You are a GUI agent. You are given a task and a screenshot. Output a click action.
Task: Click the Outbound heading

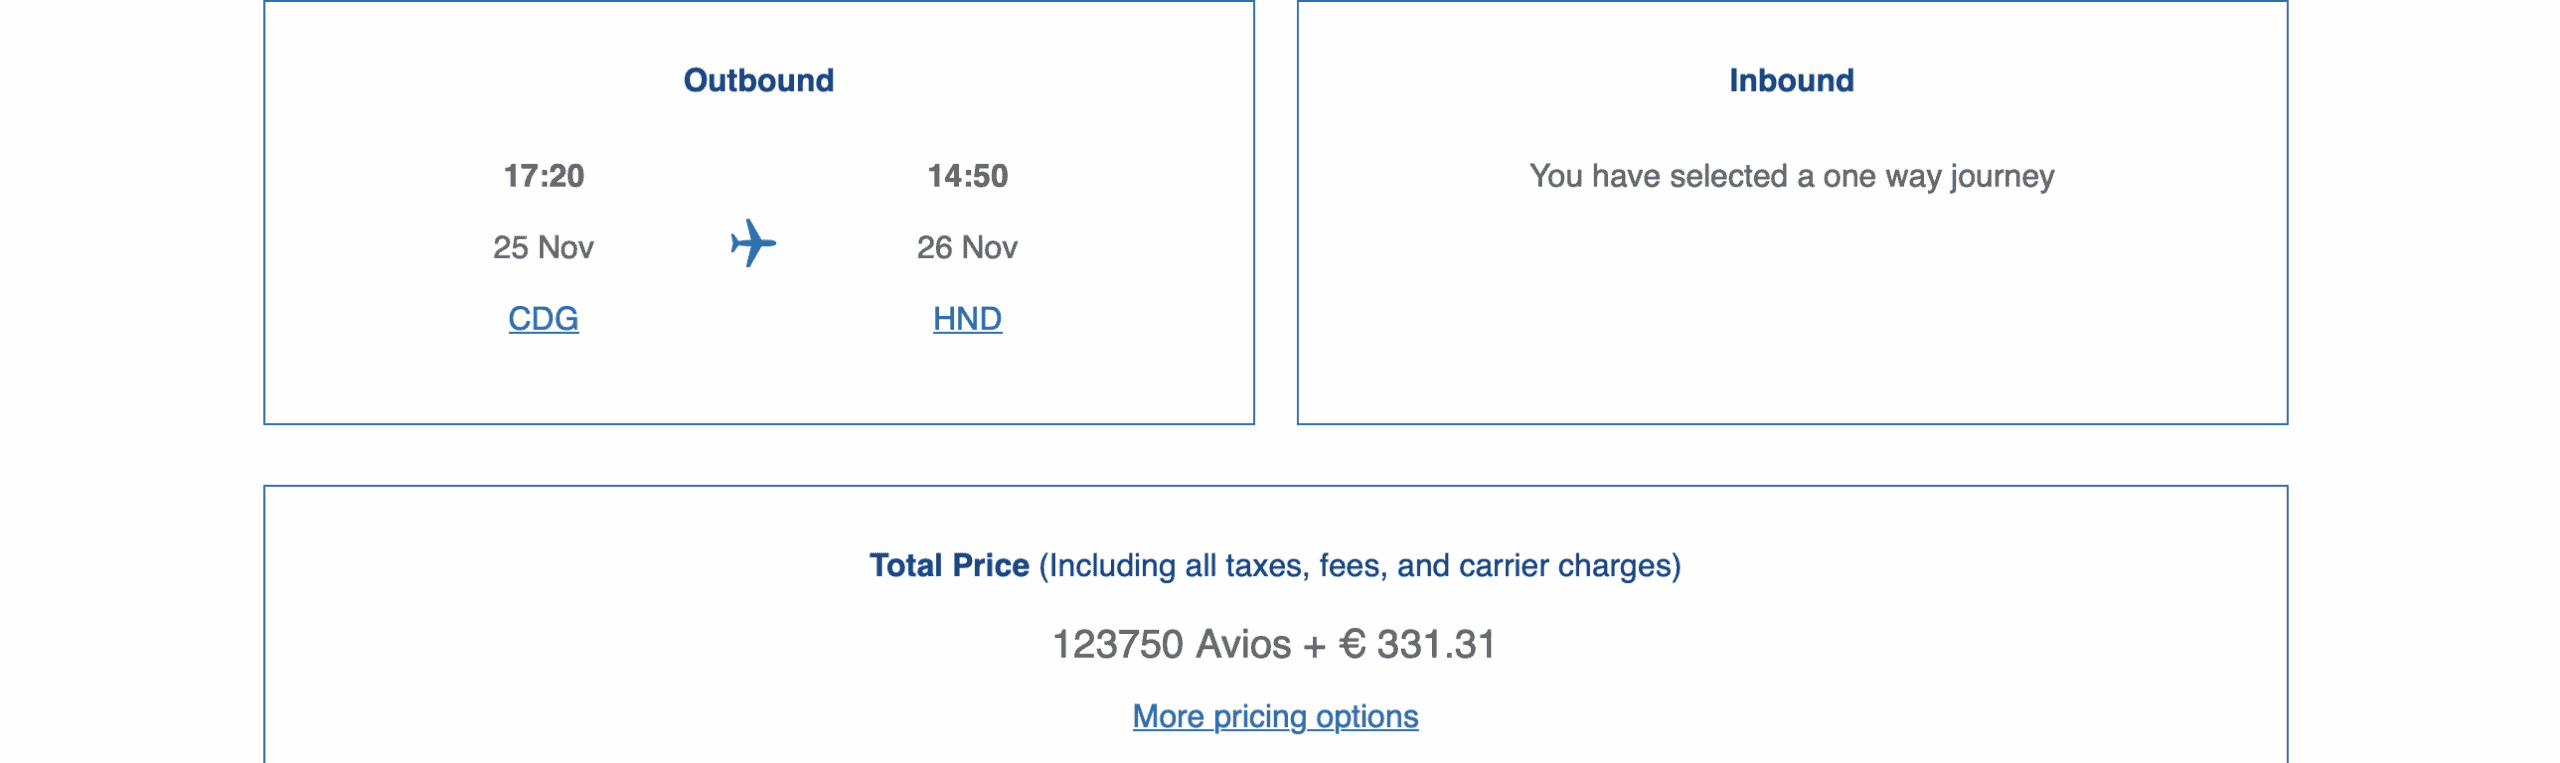coord(758,80)
